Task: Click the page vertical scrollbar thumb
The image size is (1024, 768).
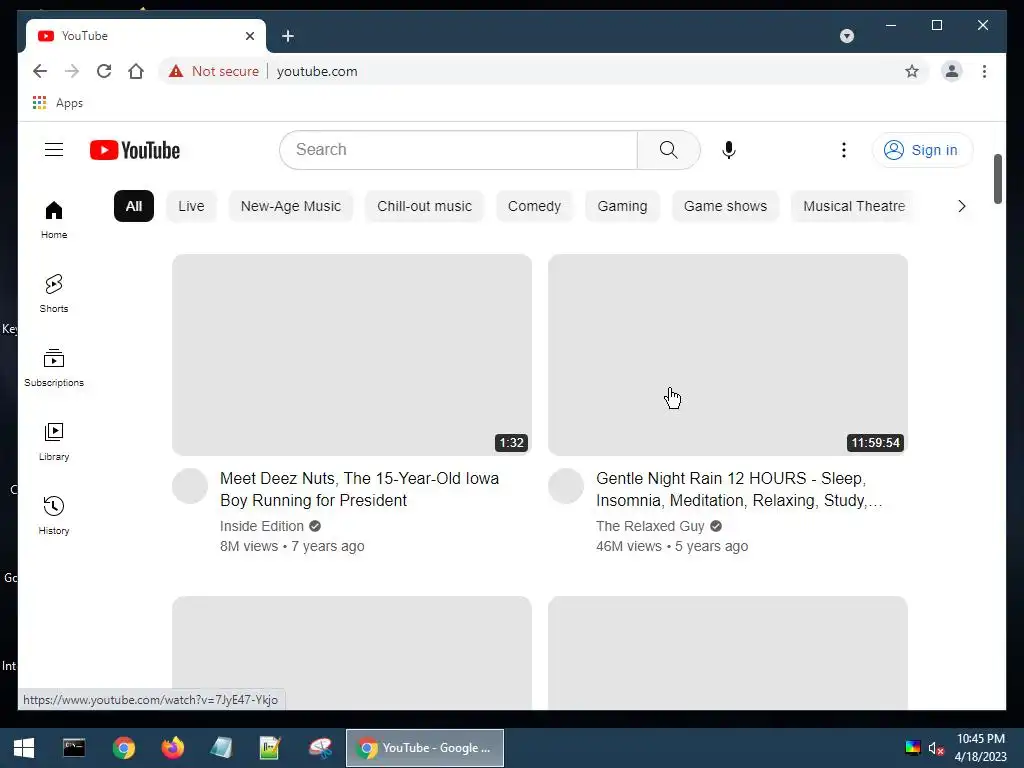Action: pyautogui.click(x=998, y=179)
